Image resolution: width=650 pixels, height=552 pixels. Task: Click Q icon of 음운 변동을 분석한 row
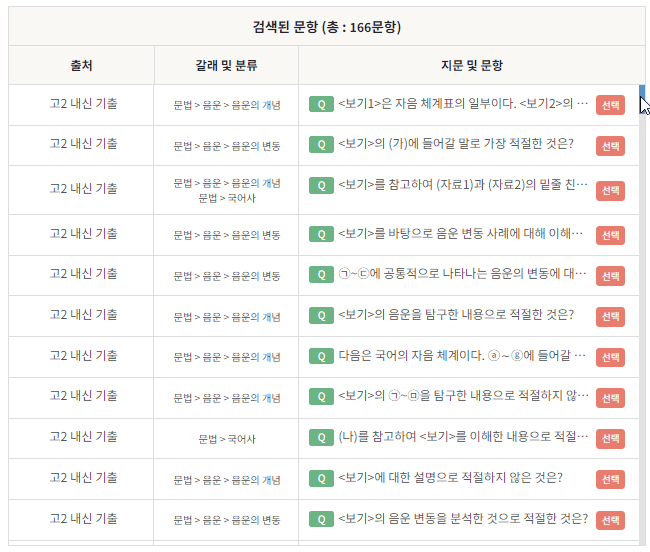(321, 519)
